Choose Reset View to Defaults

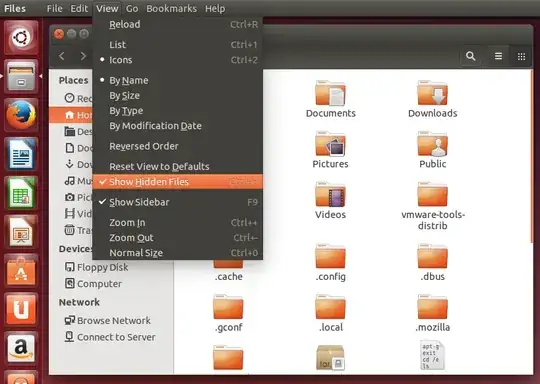[178, 167]
